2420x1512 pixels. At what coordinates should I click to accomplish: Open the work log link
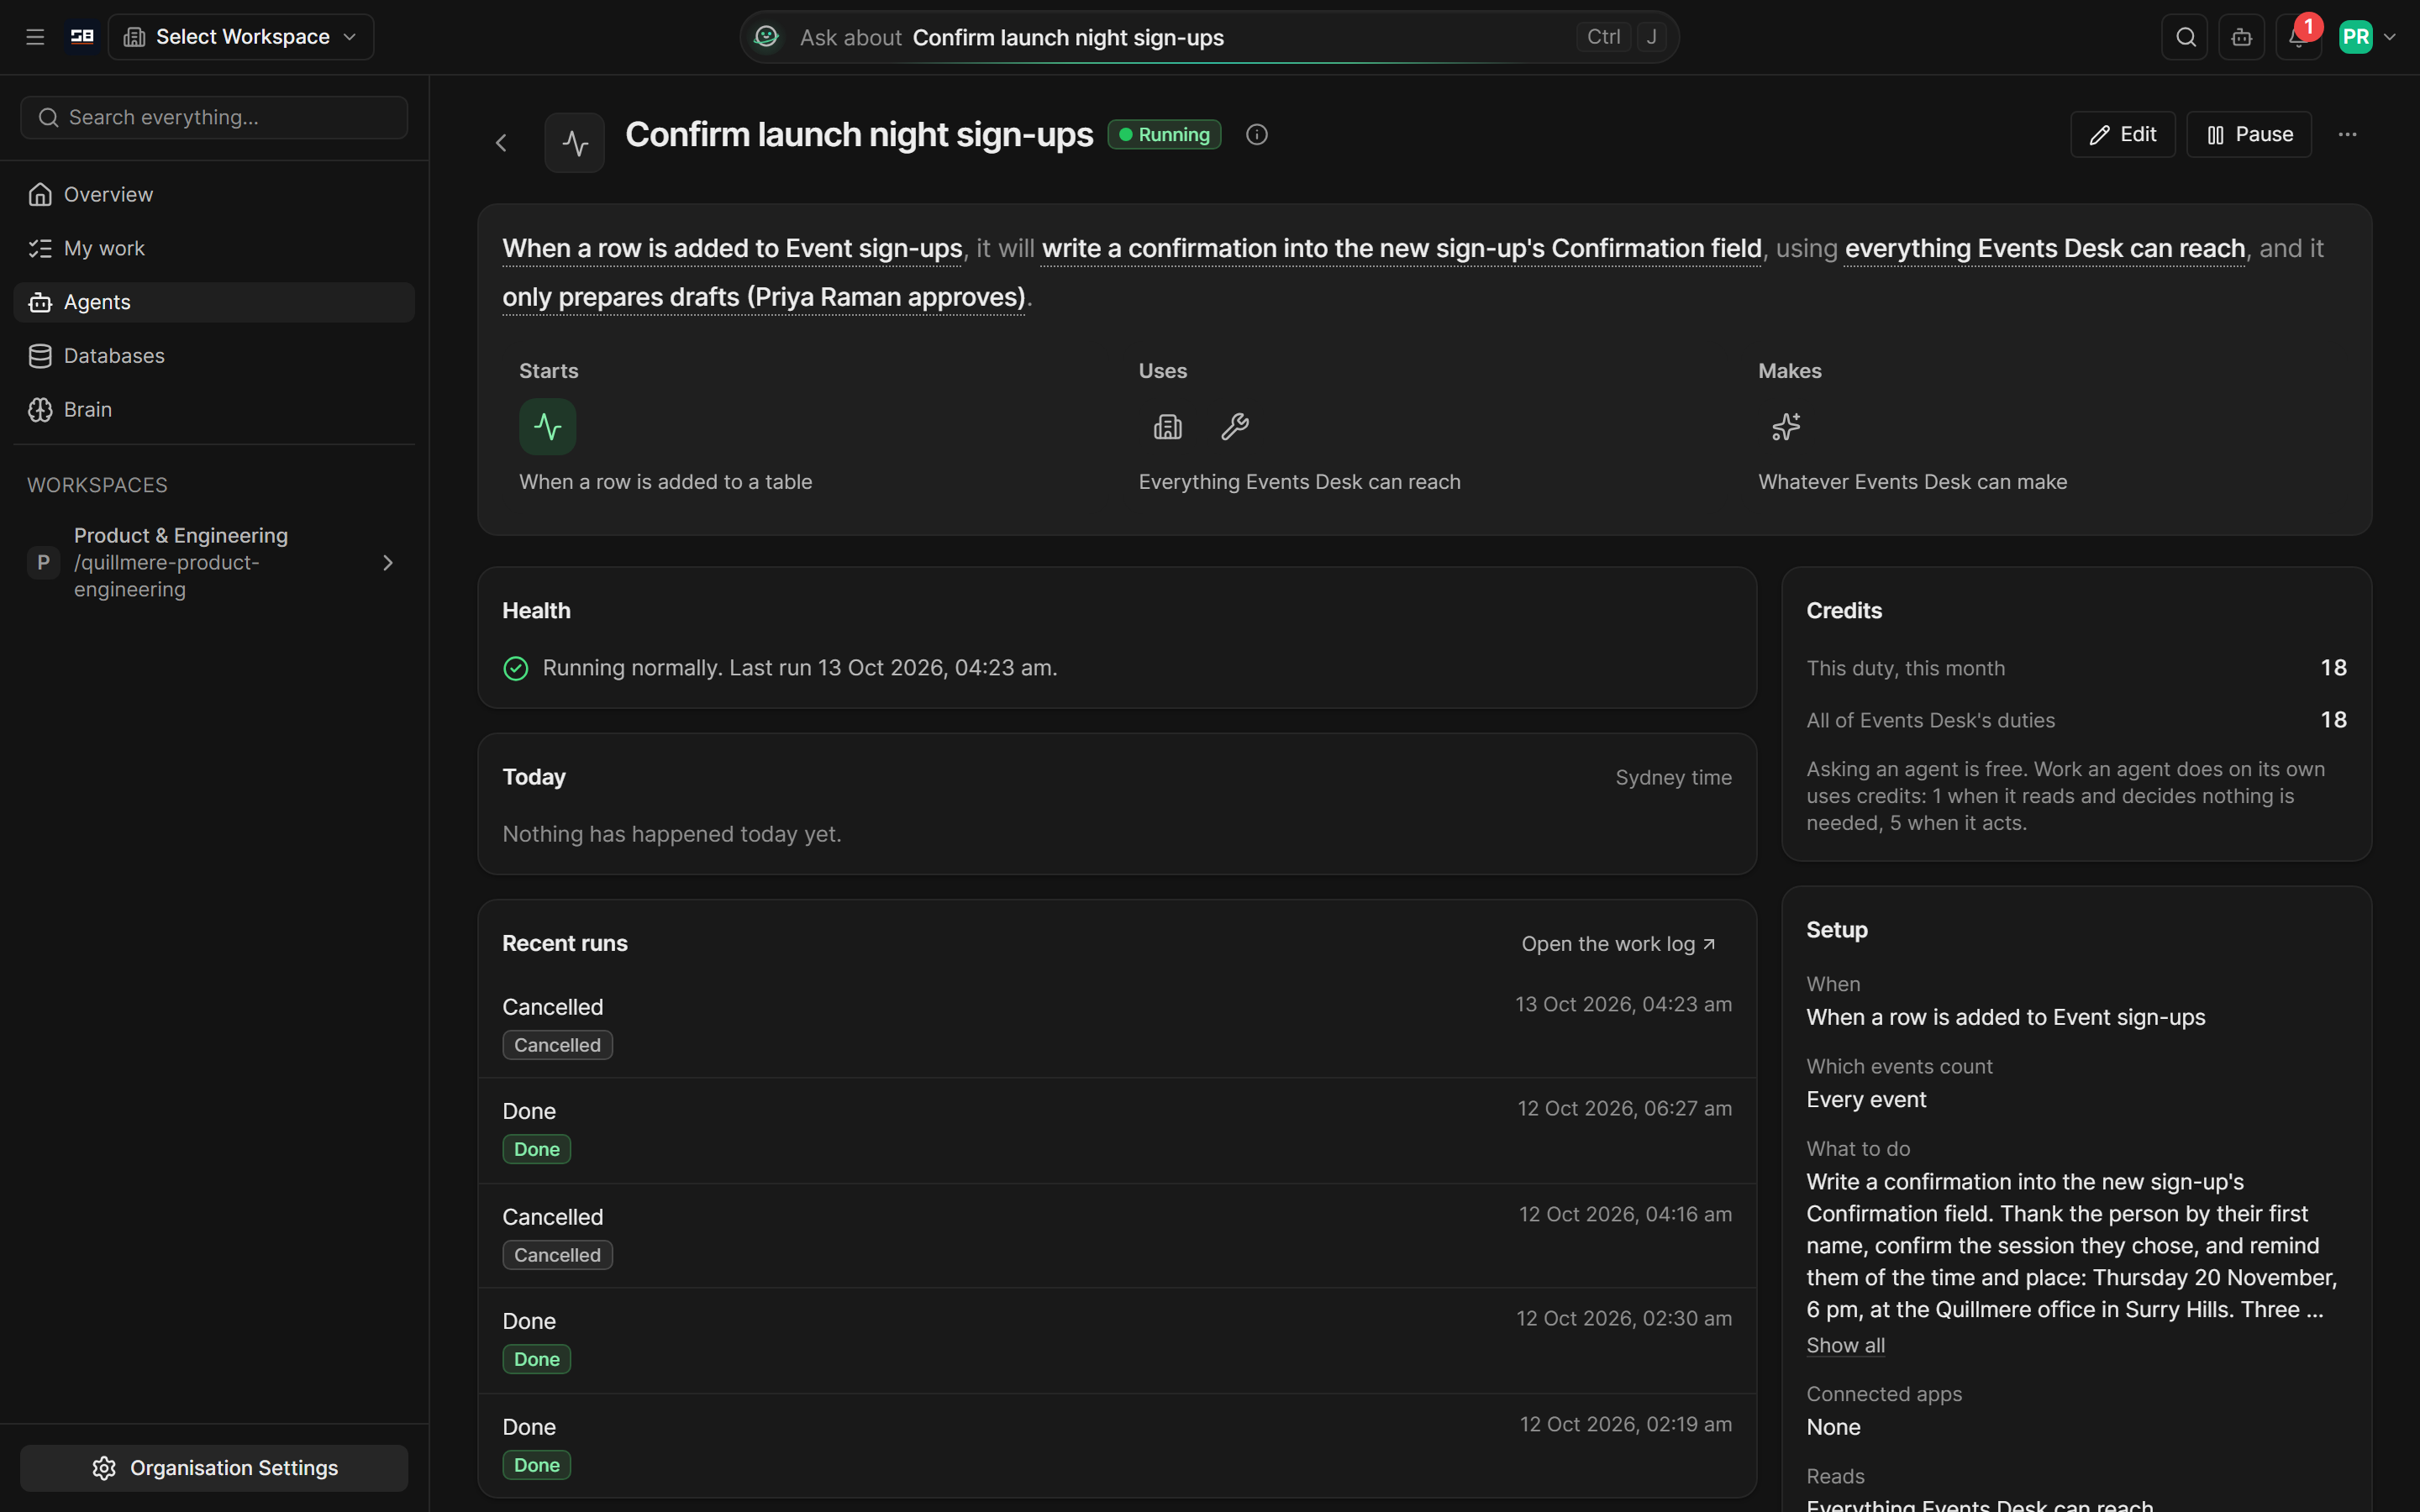tap(1619, 944)
